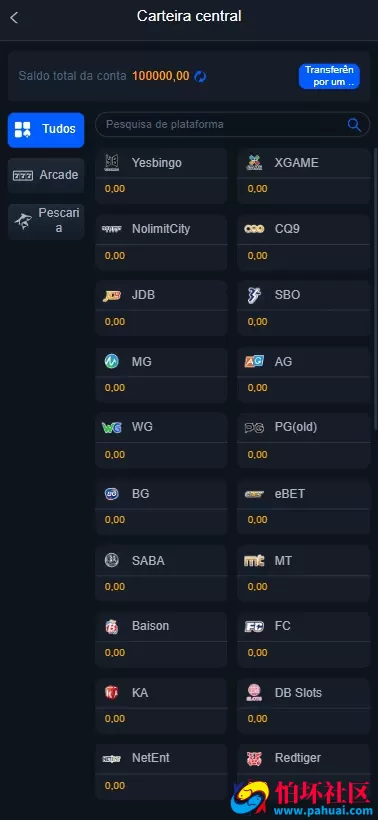This screenshot has width=378, height=820.
Task: Refresh the total account balance
Action: tap(200, 76)
